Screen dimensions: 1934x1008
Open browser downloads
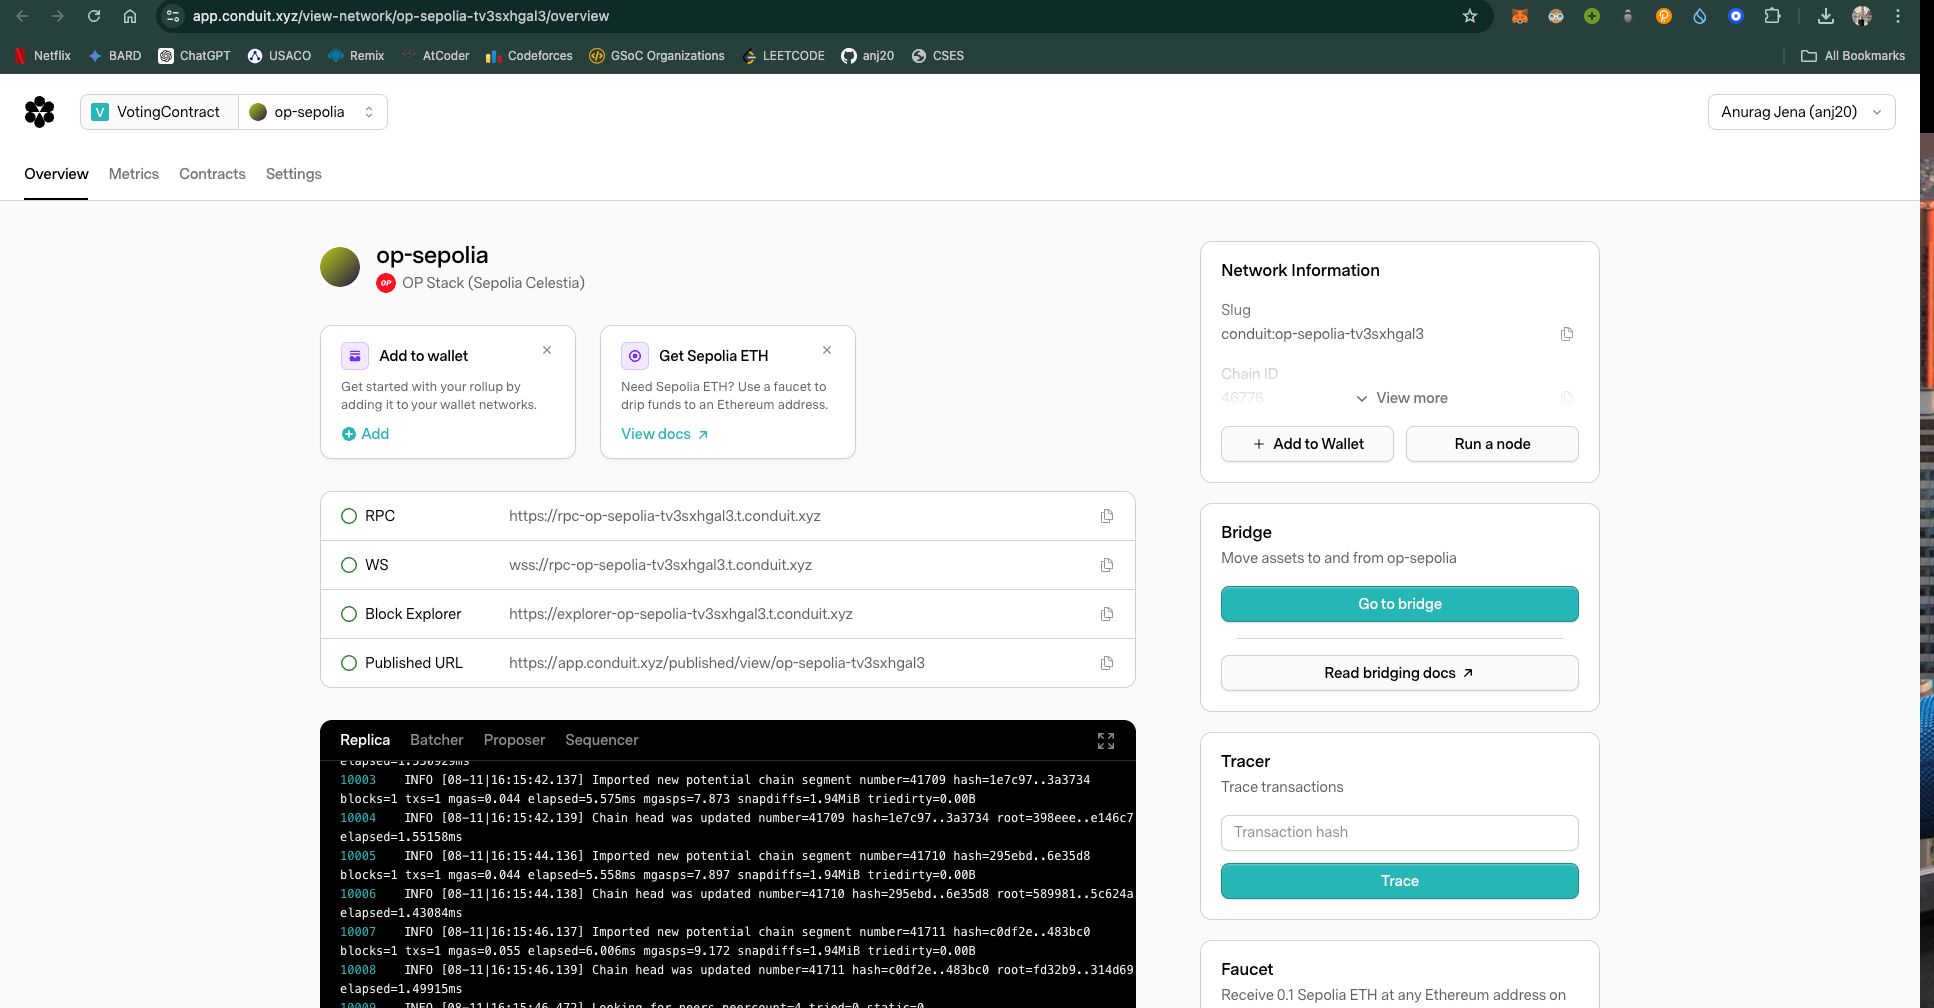click(1826, 16)
